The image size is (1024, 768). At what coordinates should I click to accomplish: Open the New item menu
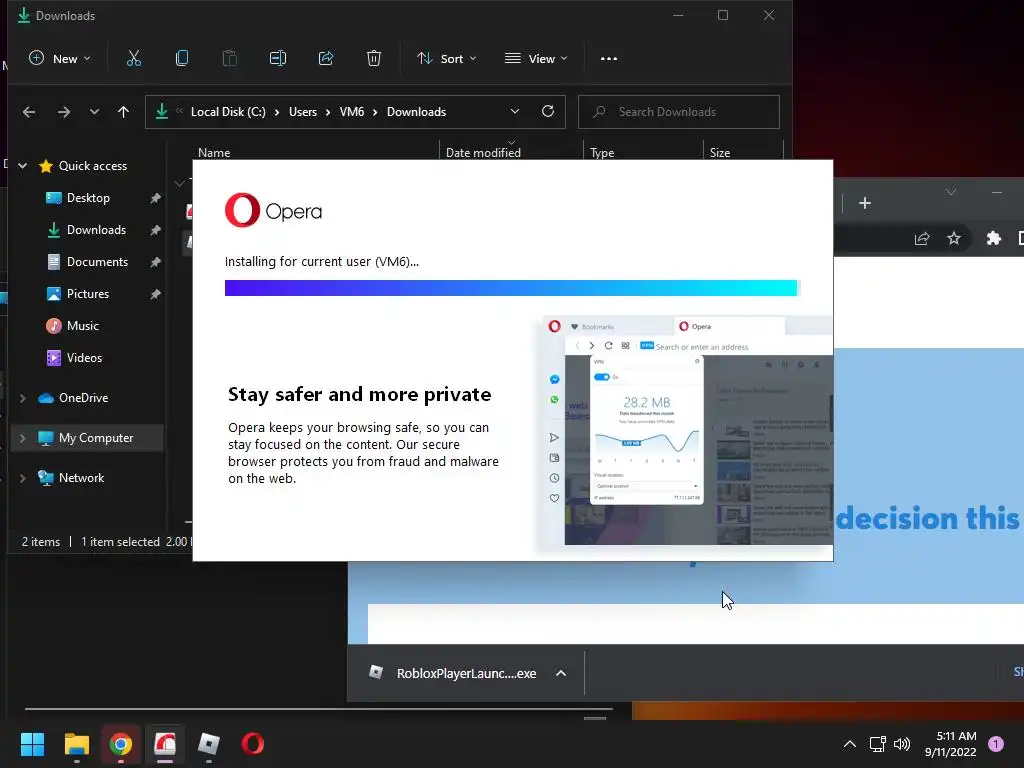[59, 59]
